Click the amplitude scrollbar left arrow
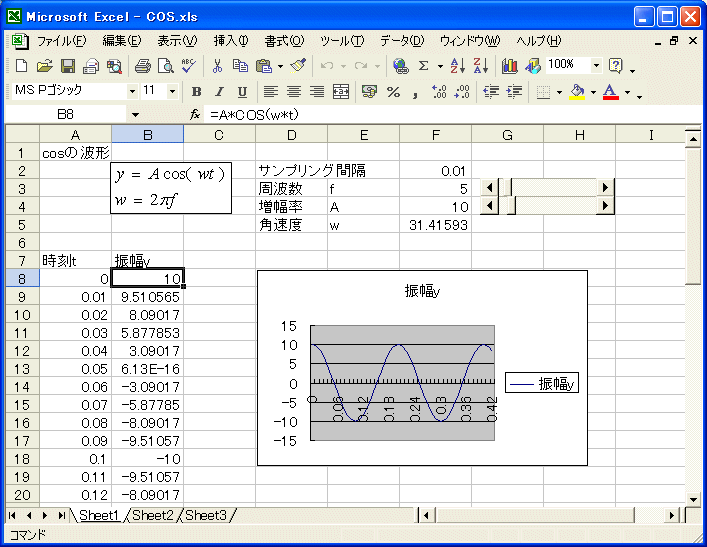707x547 pixels. [489, 206]
